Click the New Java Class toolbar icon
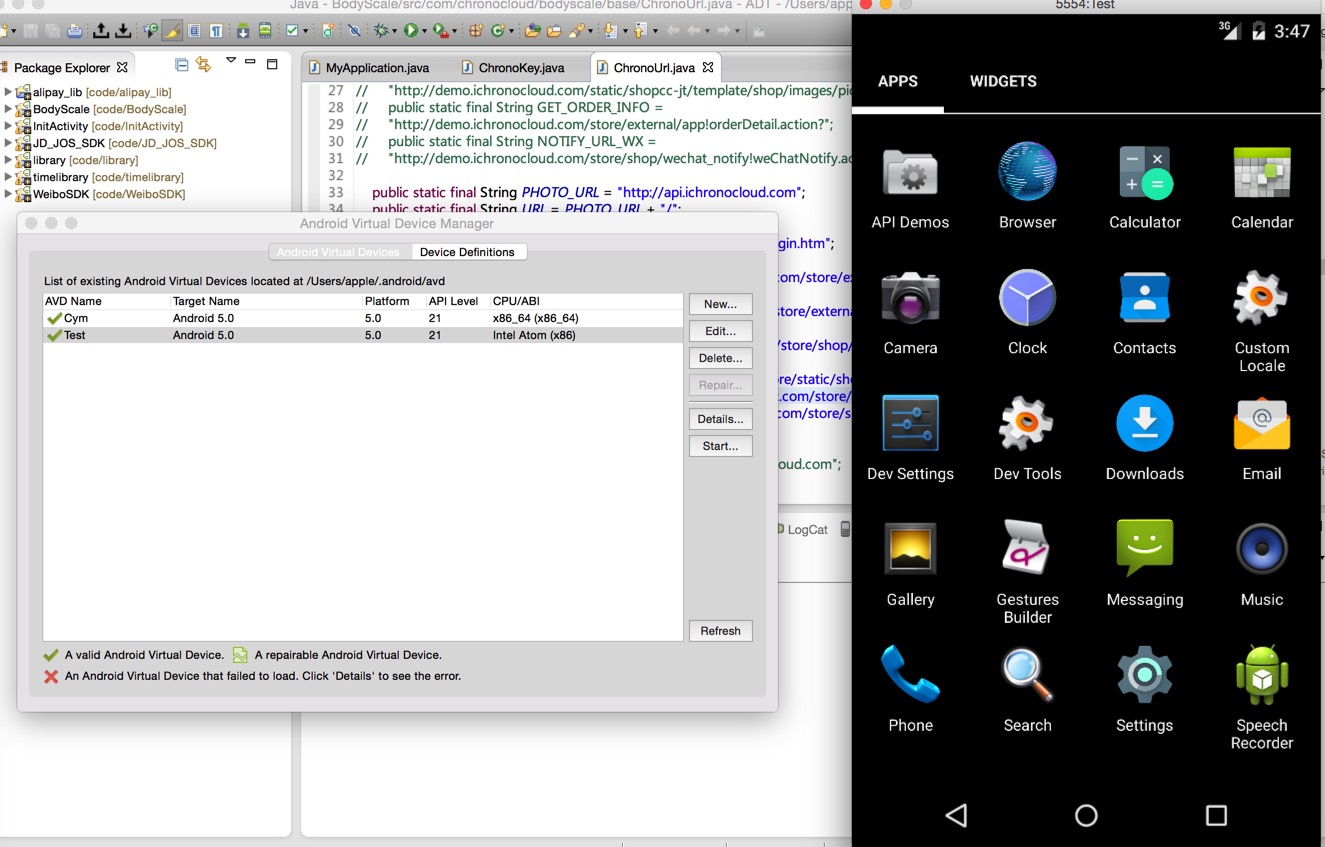This screenshot has width=1325, height=847. tap(498, 31)
